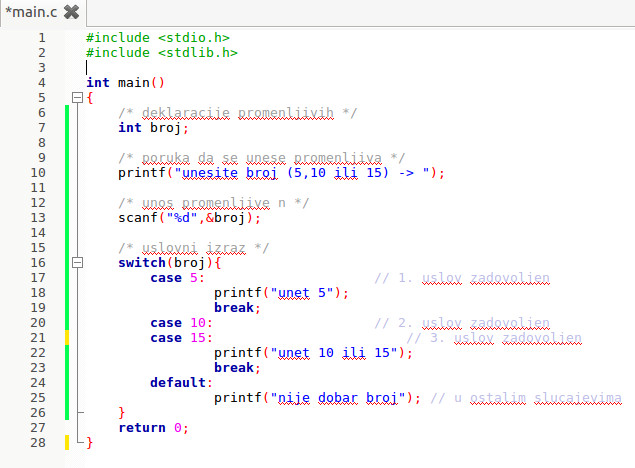Click the default: label

(181, 382)
